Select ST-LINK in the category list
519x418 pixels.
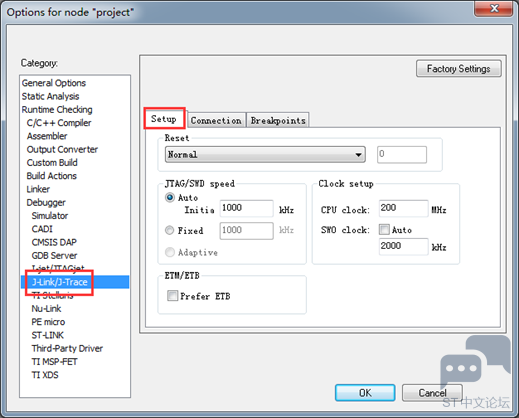click(x=48, y=335)
